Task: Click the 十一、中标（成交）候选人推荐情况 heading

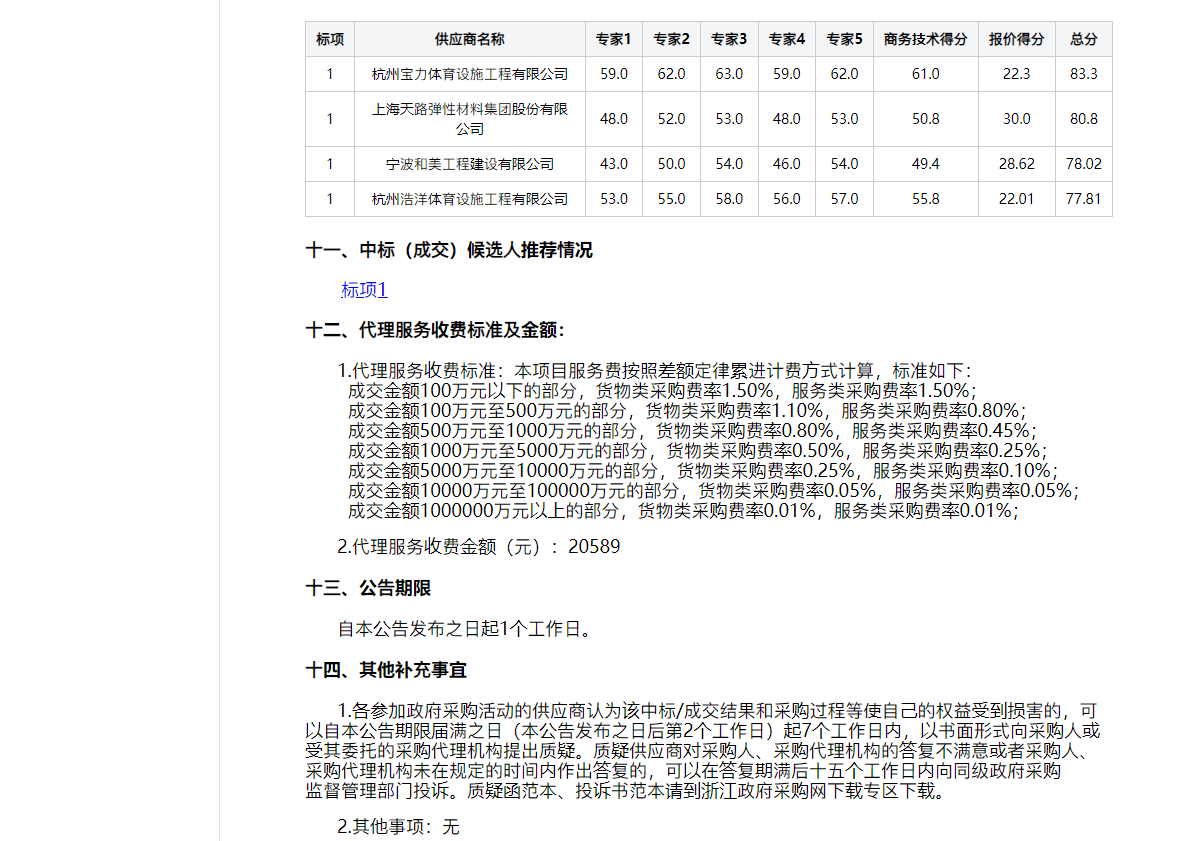Action: (x=449, y=250)
